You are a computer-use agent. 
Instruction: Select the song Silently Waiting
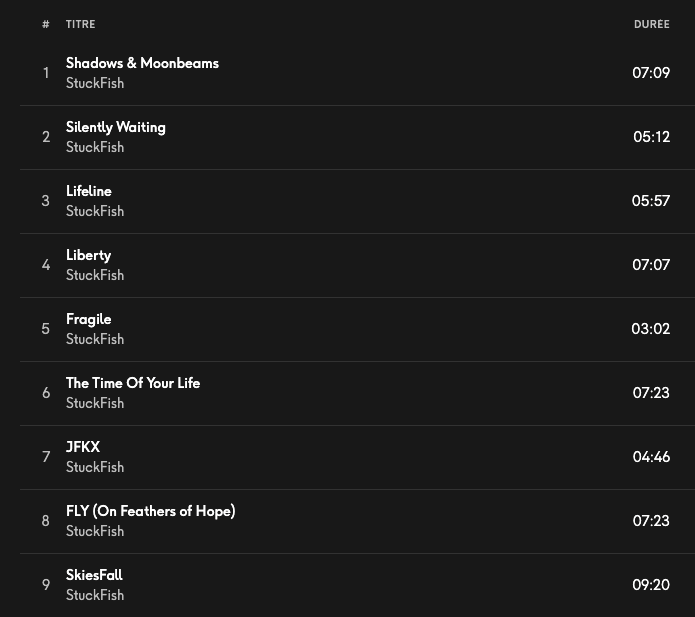click(116, 127)
